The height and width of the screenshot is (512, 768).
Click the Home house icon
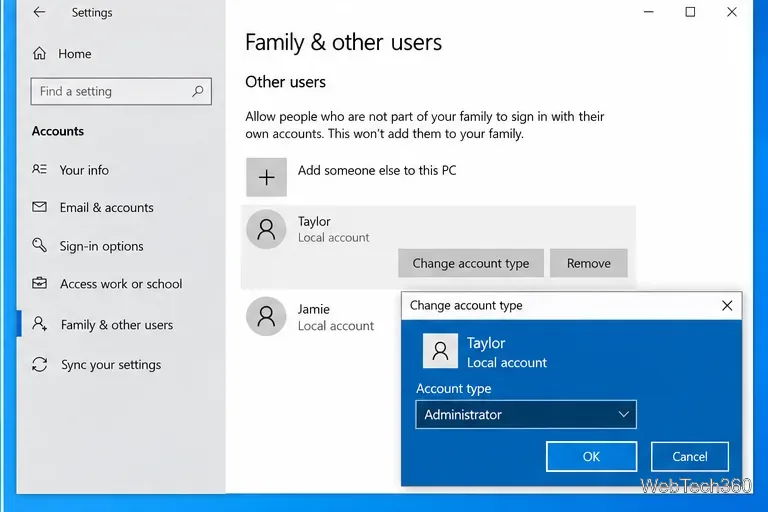(40, 53)
